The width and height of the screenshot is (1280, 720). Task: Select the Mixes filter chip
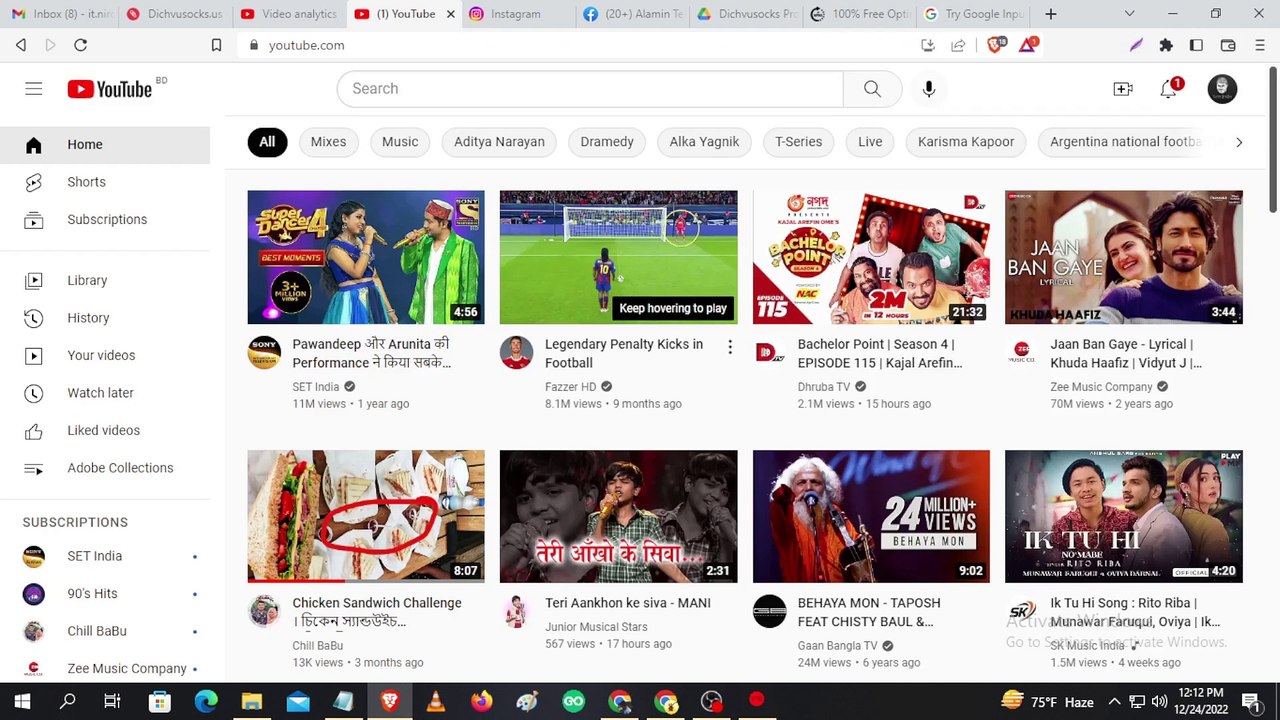coord(328,142)
